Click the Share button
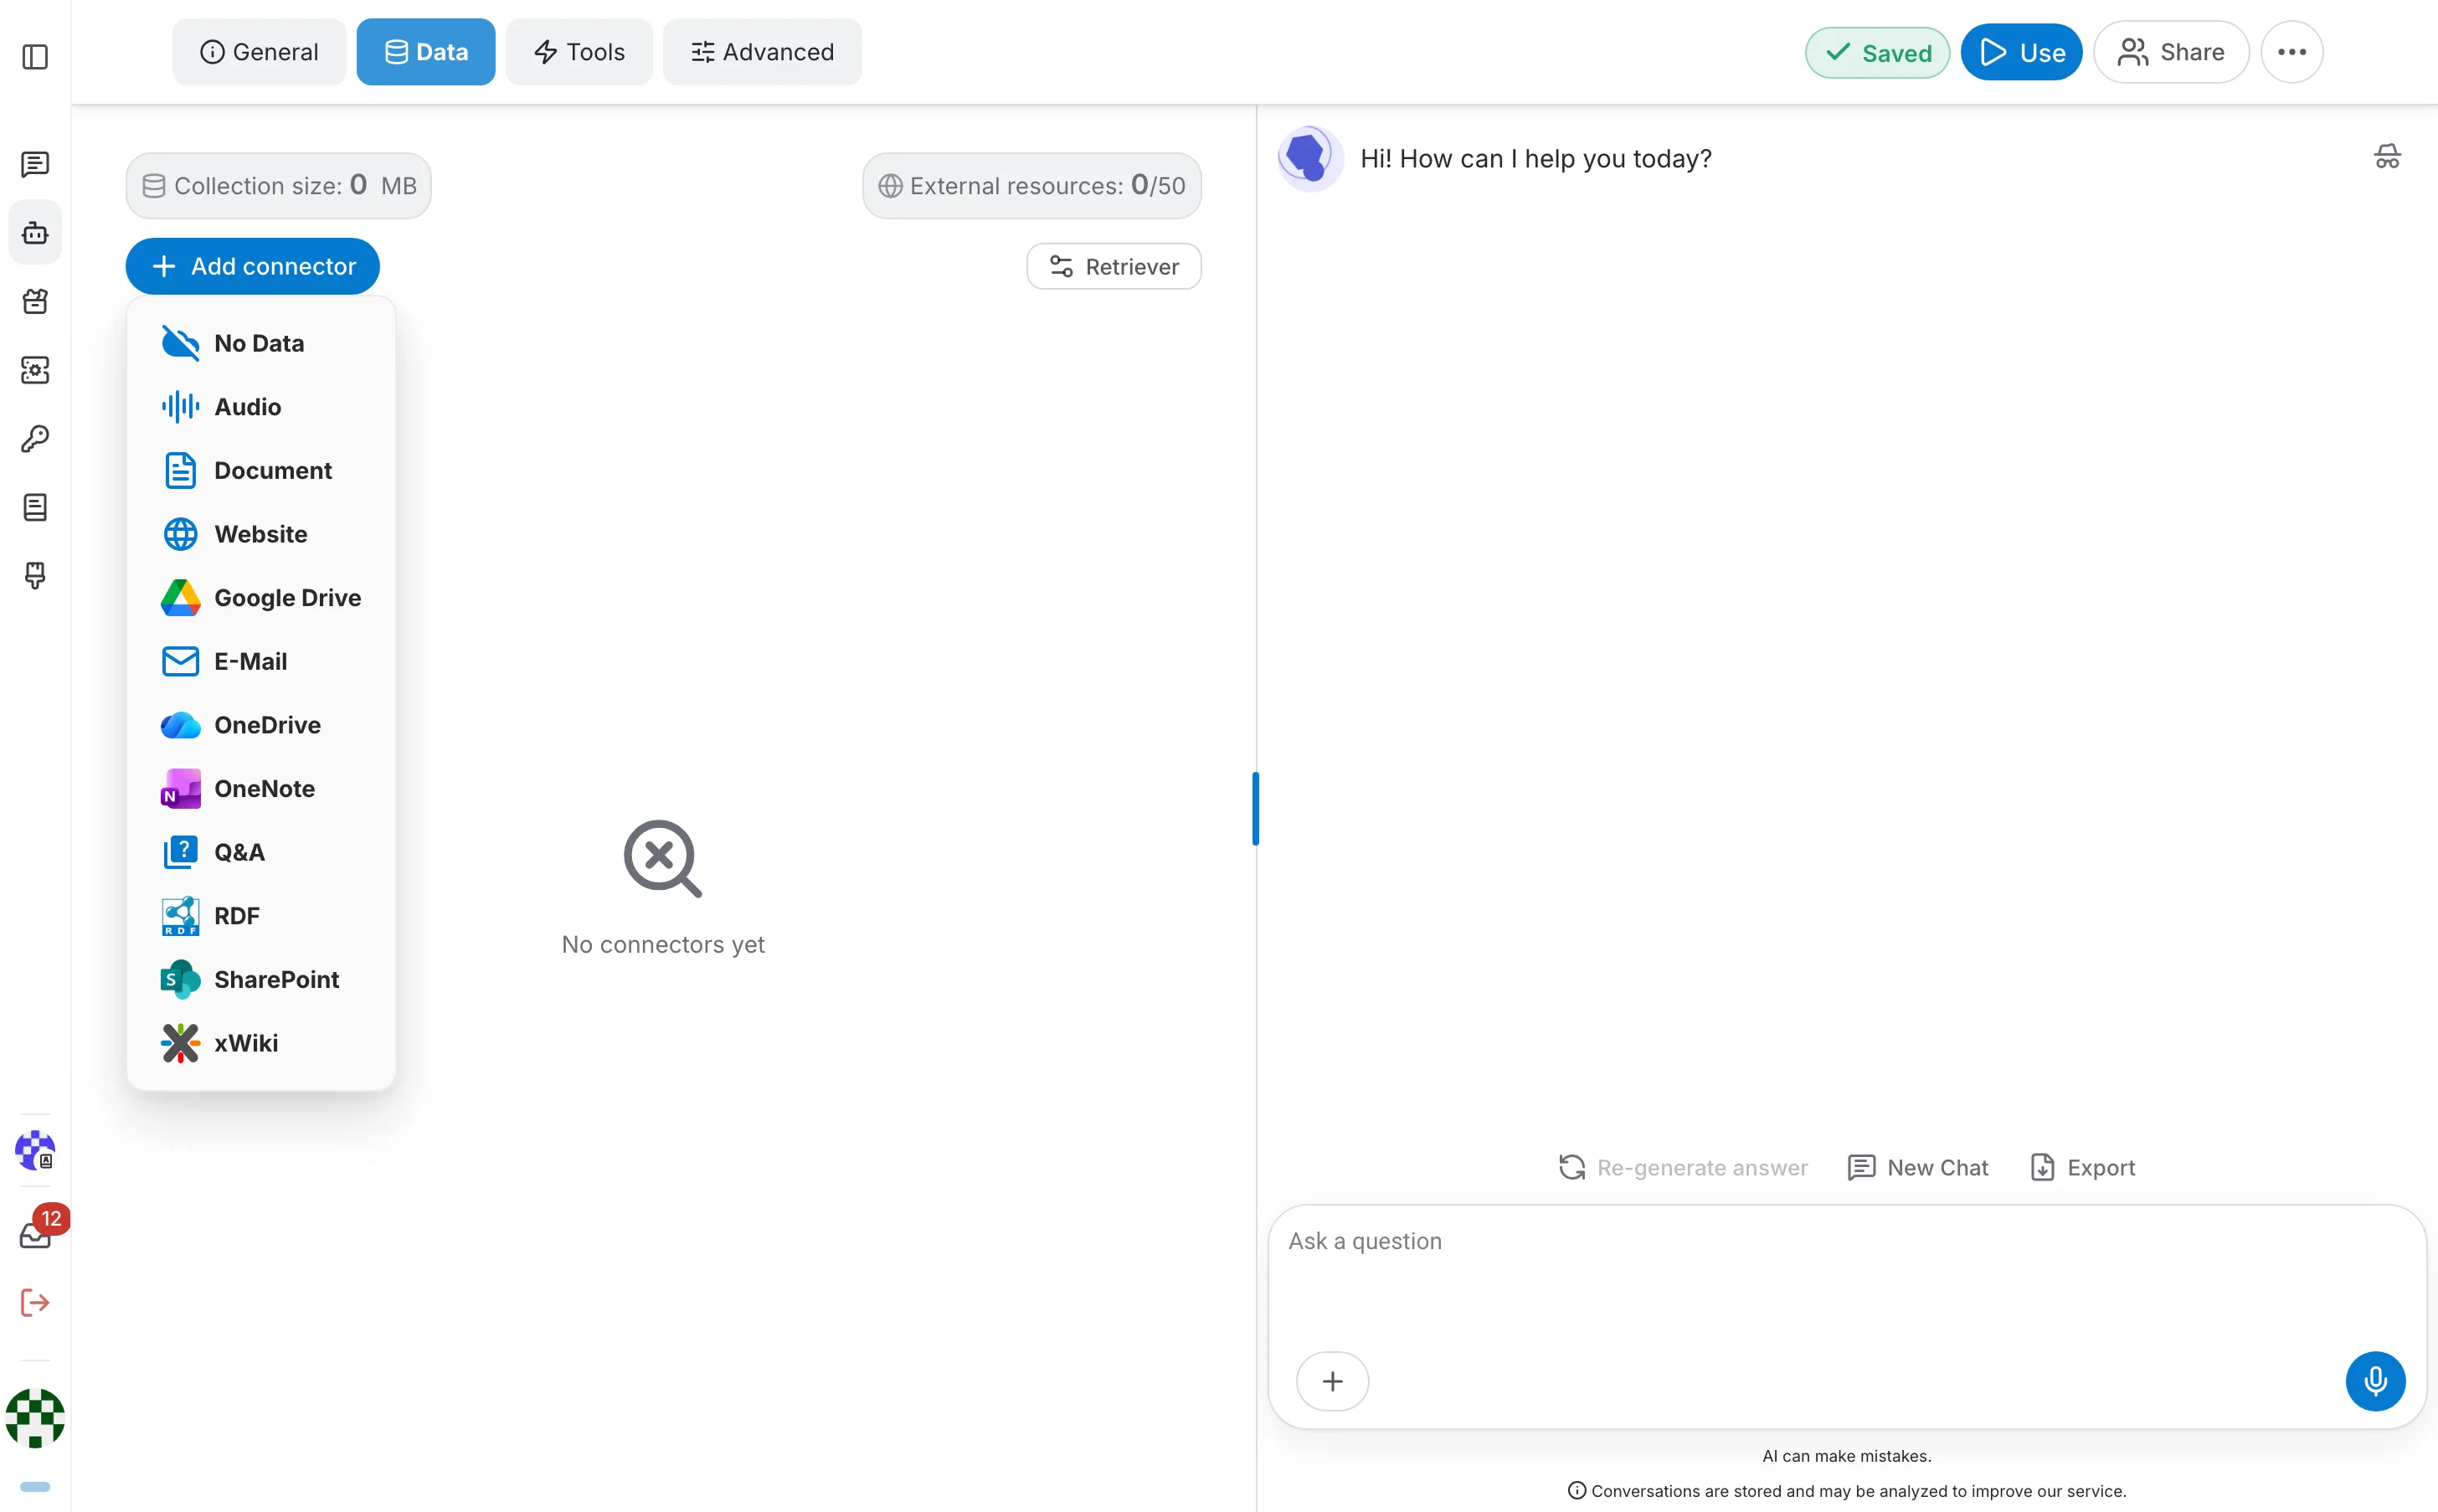2438x1512 pixels. tap(2170, 52)
